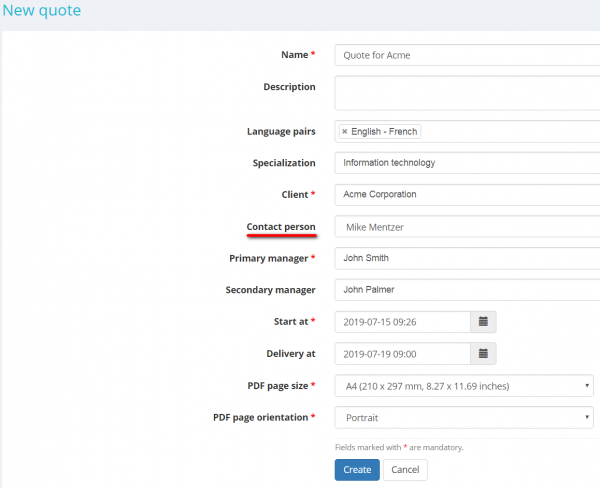This screenshot has height=488, width=600.
Task: Select the English - French tag text
Action: pyautogui.click(x=384, y=132)
